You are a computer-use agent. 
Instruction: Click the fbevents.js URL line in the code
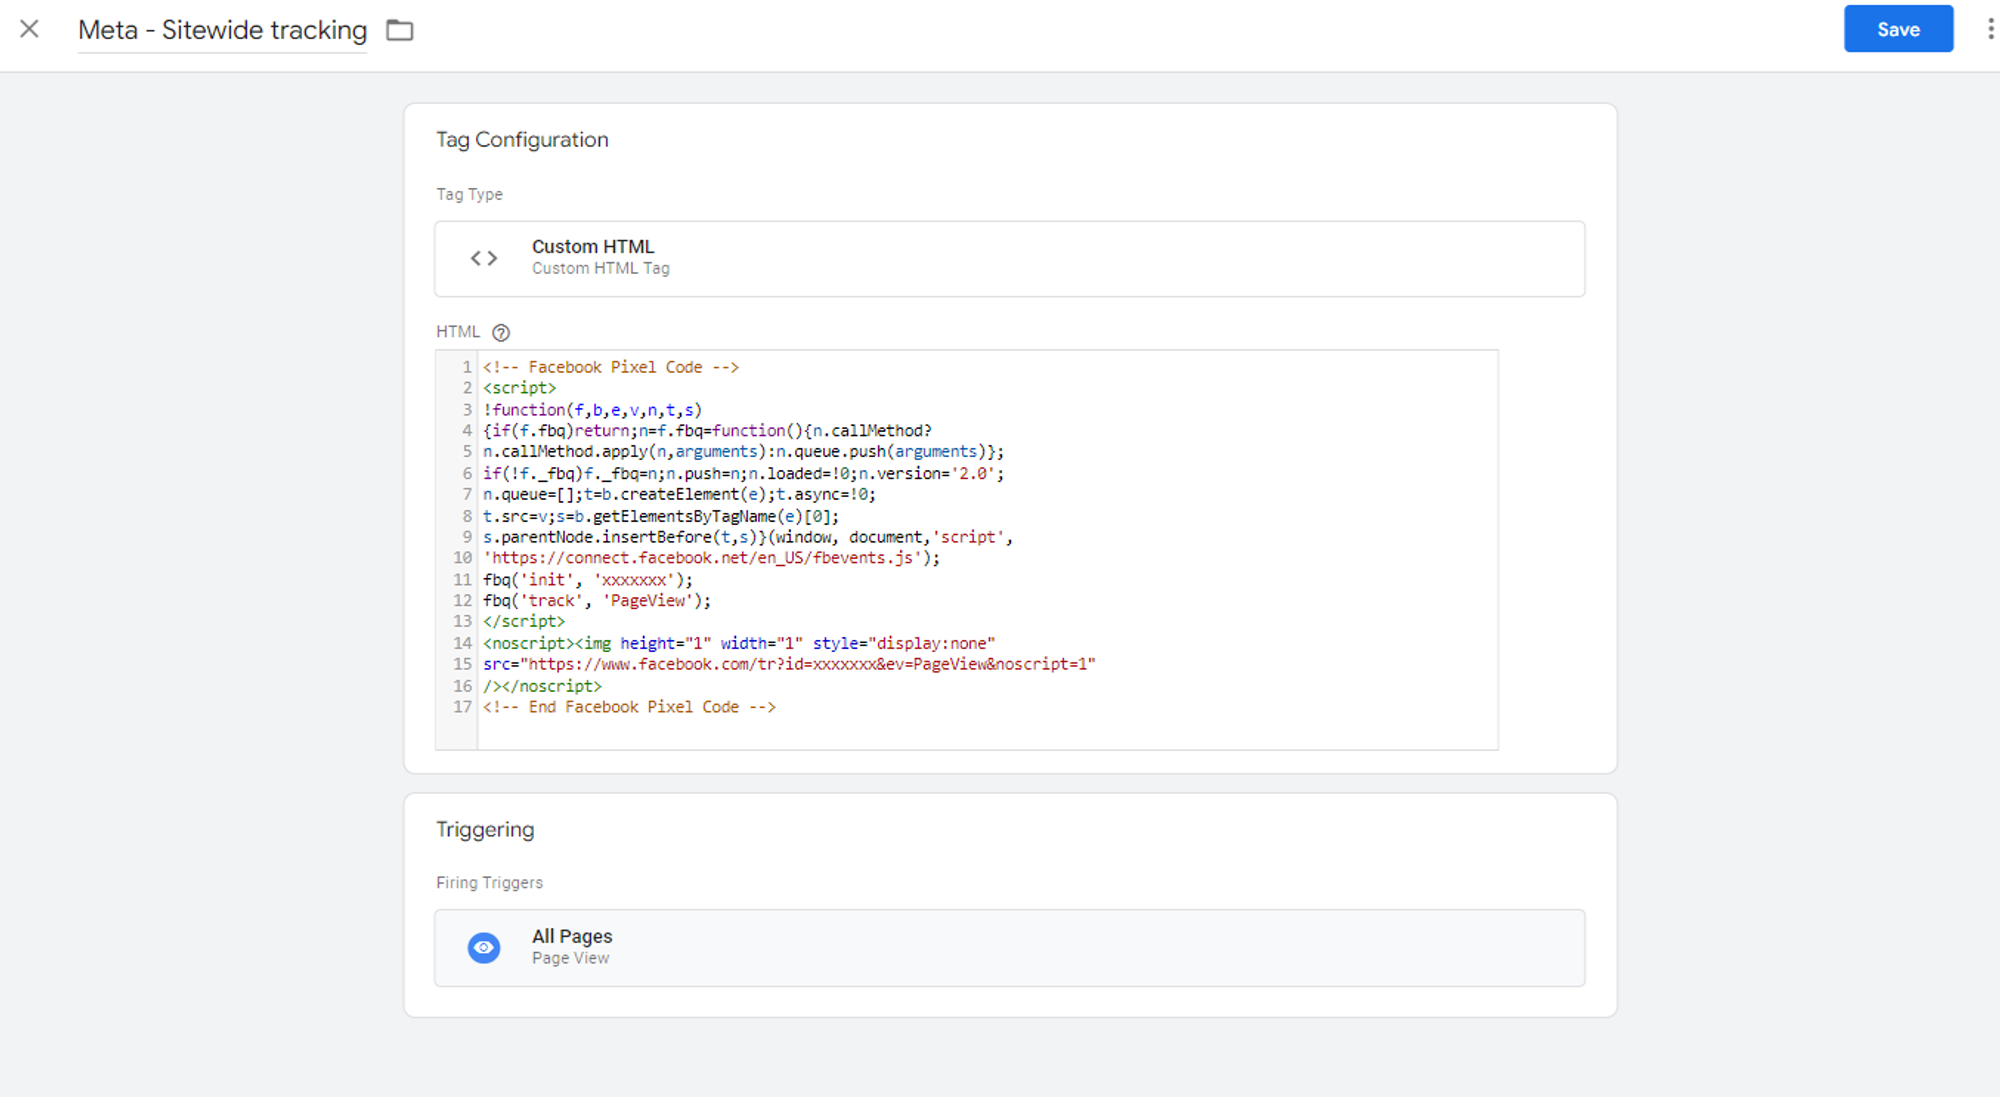click(x=711, y=558)
